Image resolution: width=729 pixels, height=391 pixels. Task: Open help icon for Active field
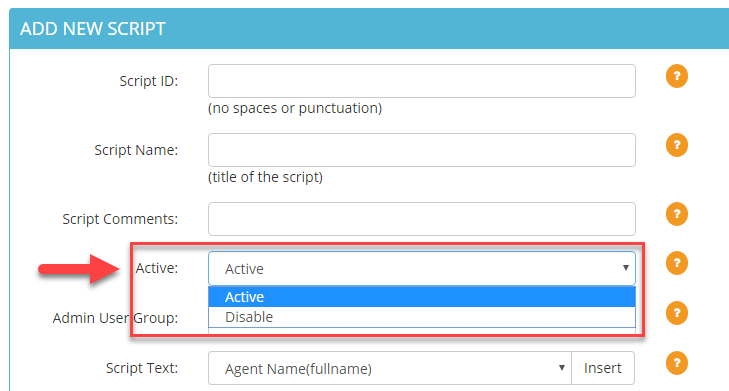click(x=676, y=263)
